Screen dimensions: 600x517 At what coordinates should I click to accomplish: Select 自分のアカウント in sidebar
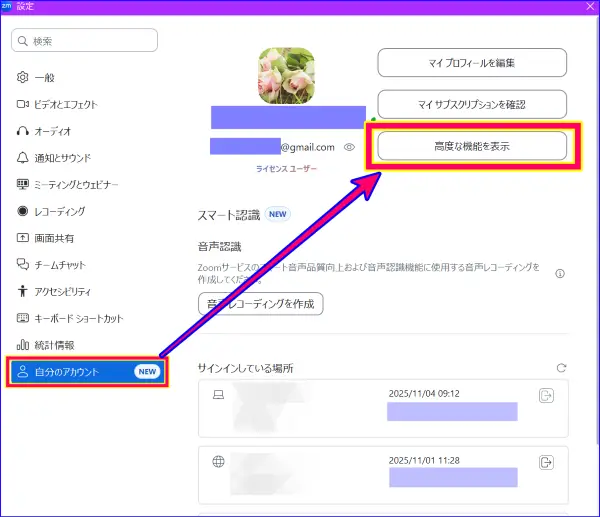pyautogui.click(x=88, y=372)
